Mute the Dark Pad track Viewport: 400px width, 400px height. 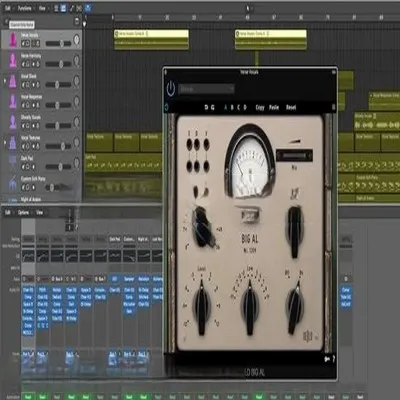(x=23, y=167)
